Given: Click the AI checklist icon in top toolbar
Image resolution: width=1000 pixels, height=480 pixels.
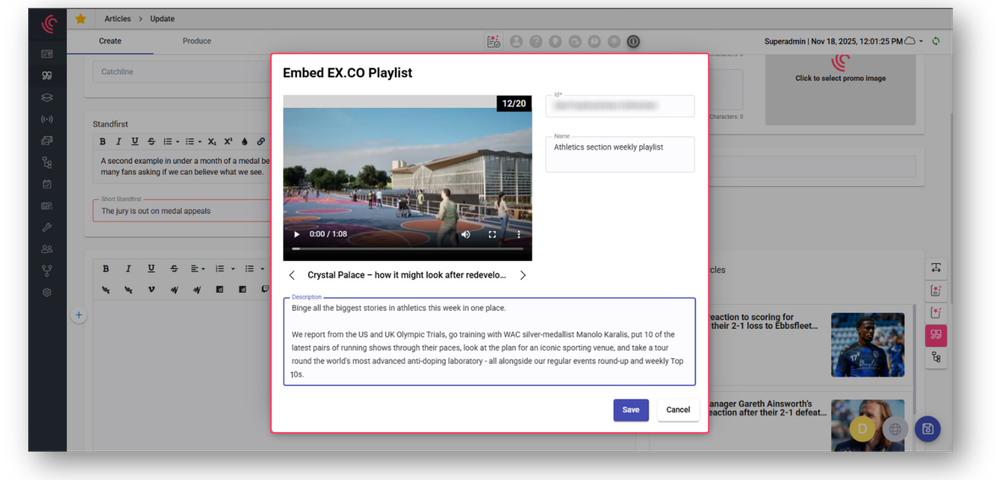Looking at the screenshot, I should 493,41.
